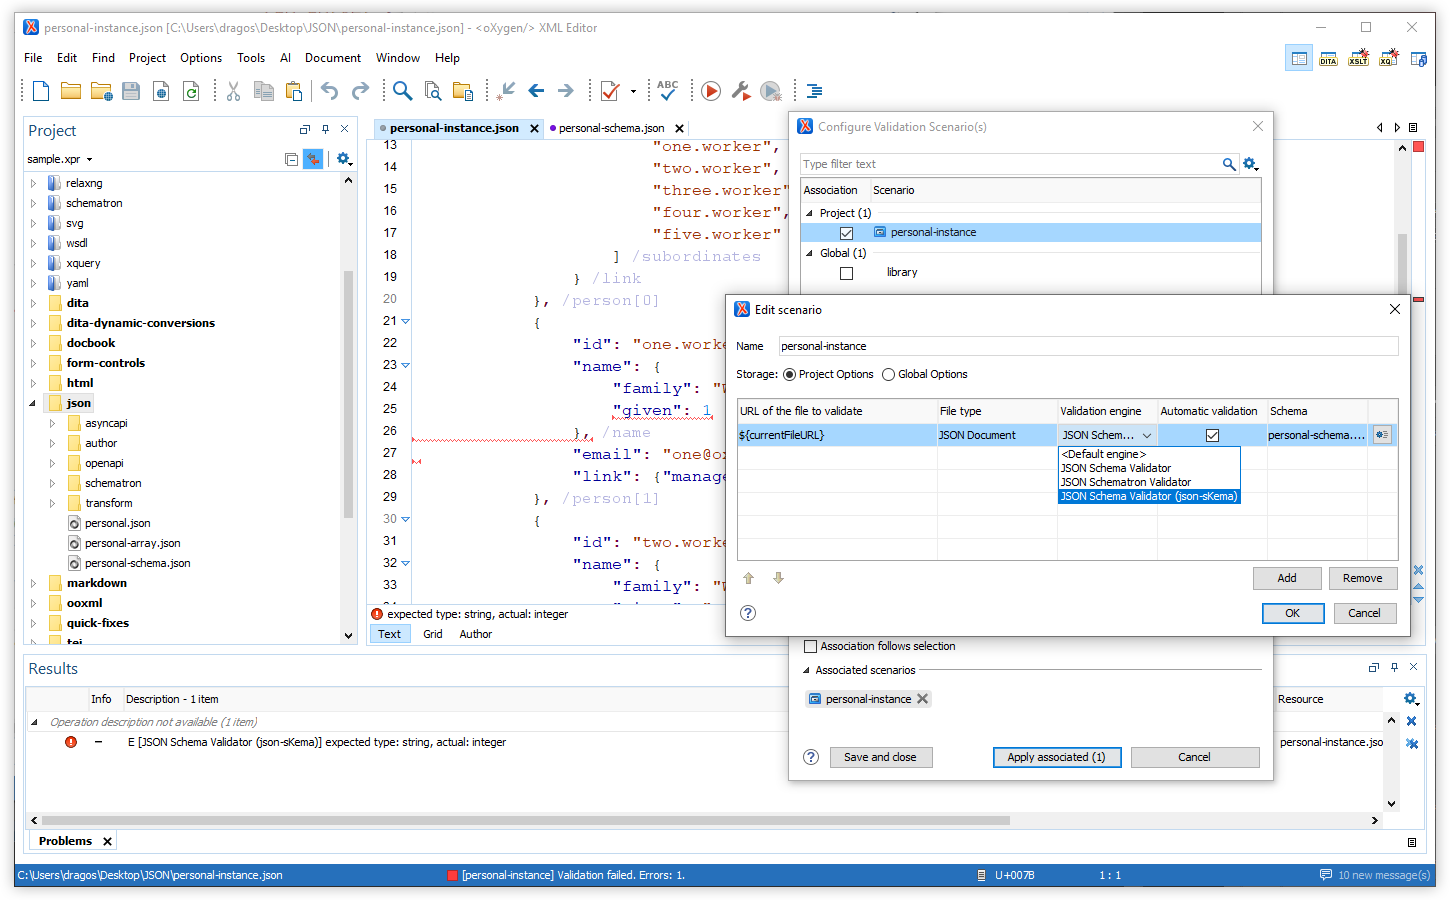
Task: Click the Format and Indent toolbar icon
Action: click(x=815, y=91)
